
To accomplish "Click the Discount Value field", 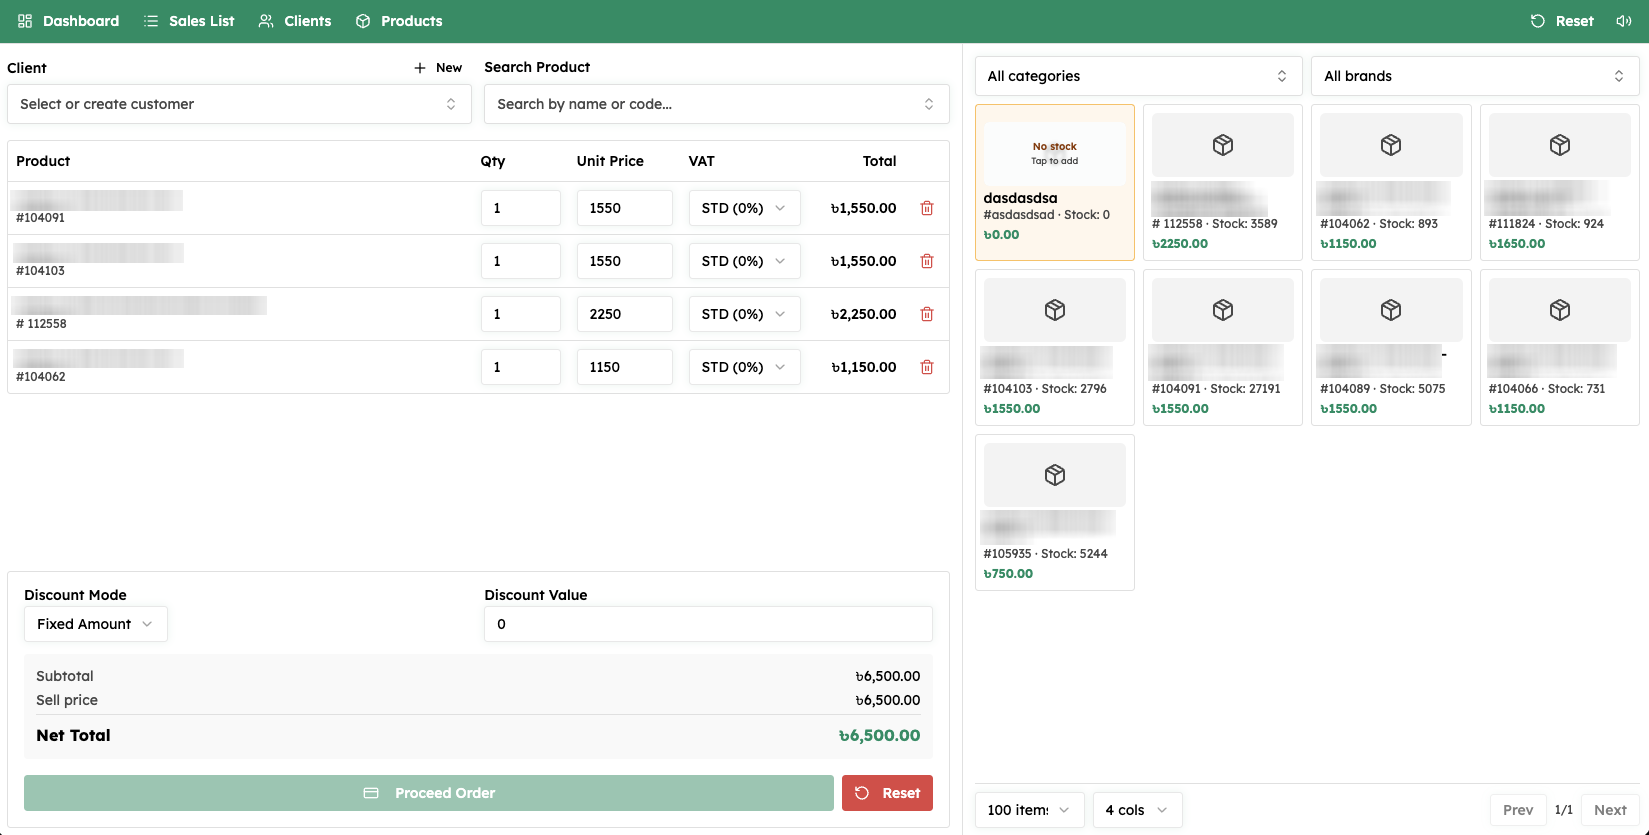I will 708,624.
